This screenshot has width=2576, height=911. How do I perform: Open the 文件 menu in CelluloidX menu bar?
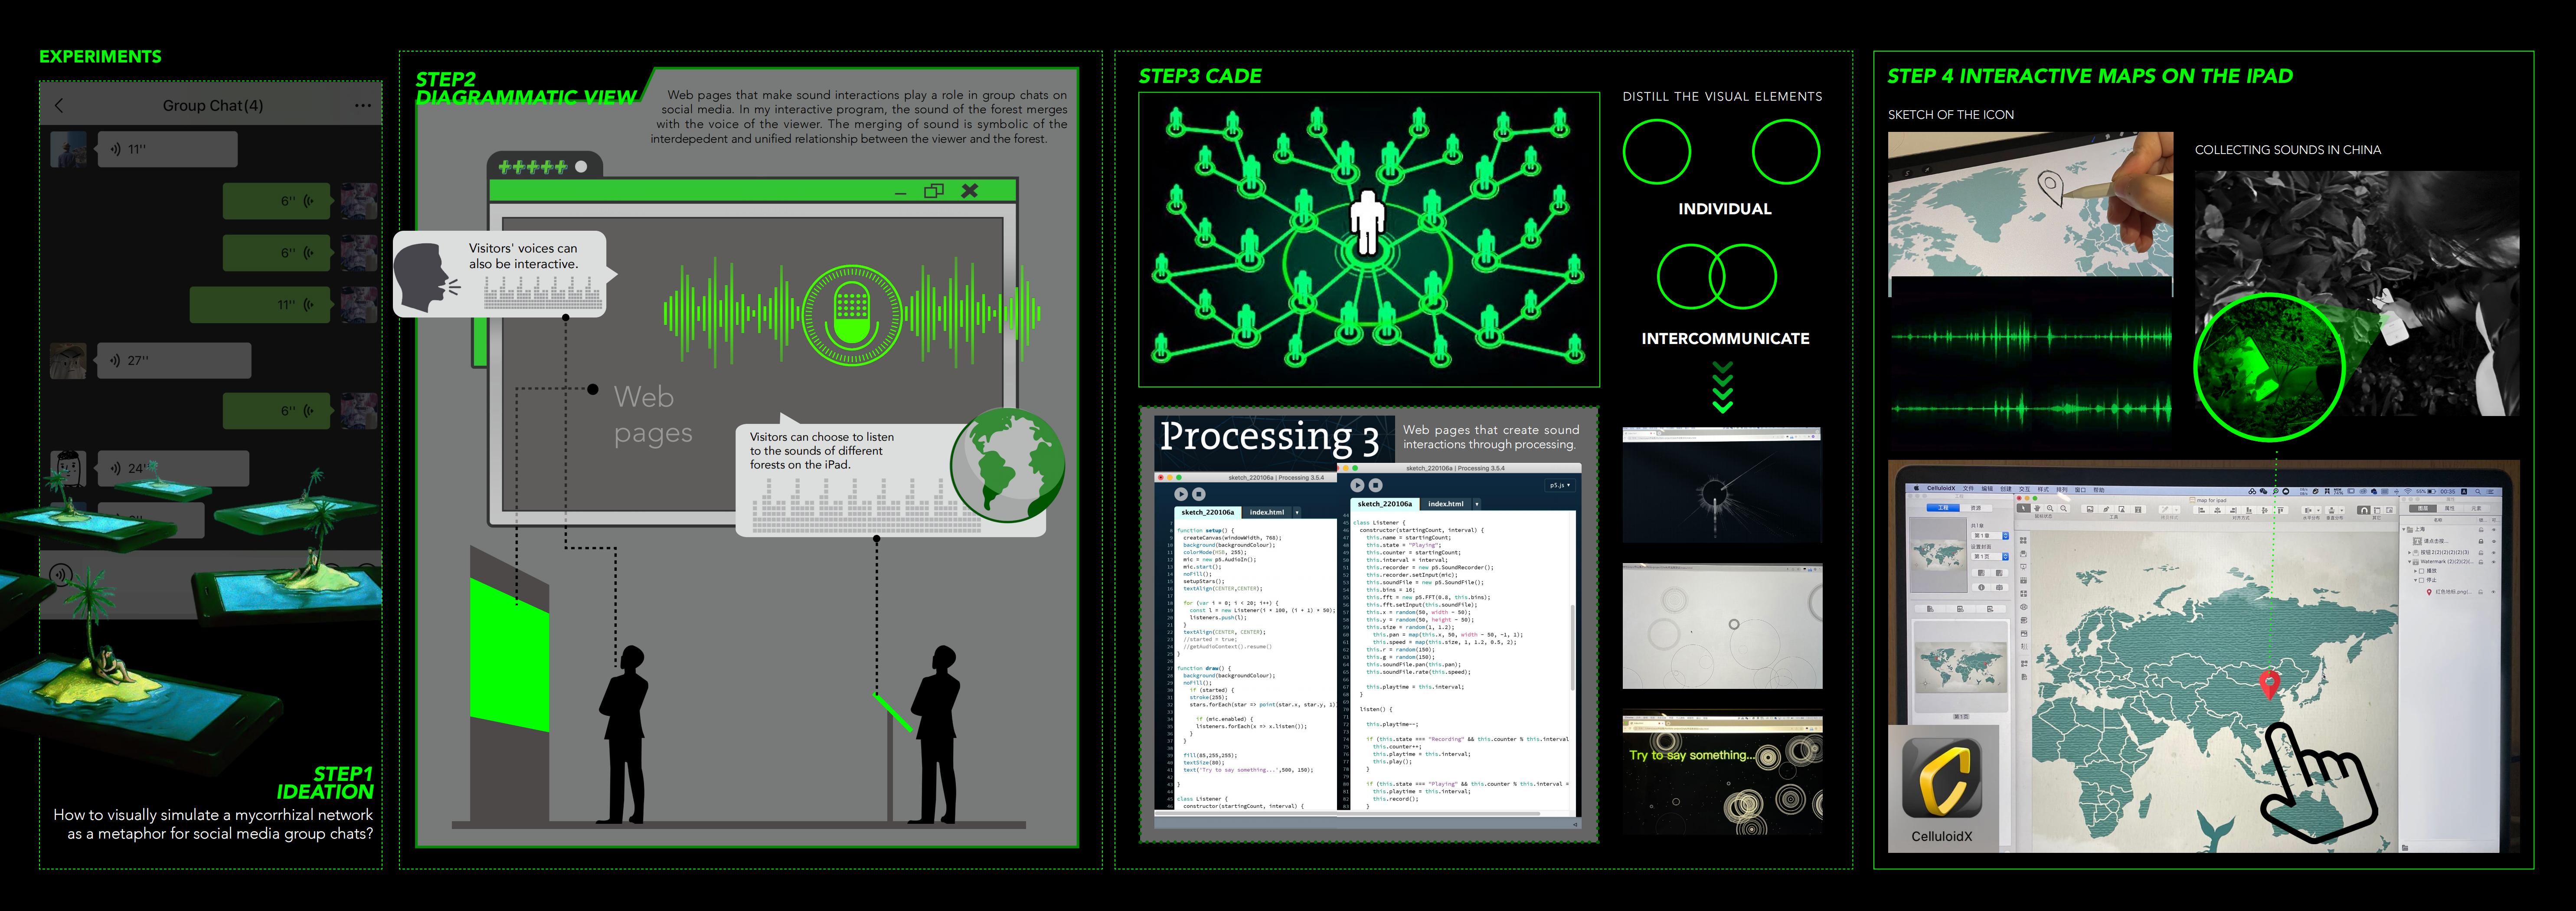1968,489
